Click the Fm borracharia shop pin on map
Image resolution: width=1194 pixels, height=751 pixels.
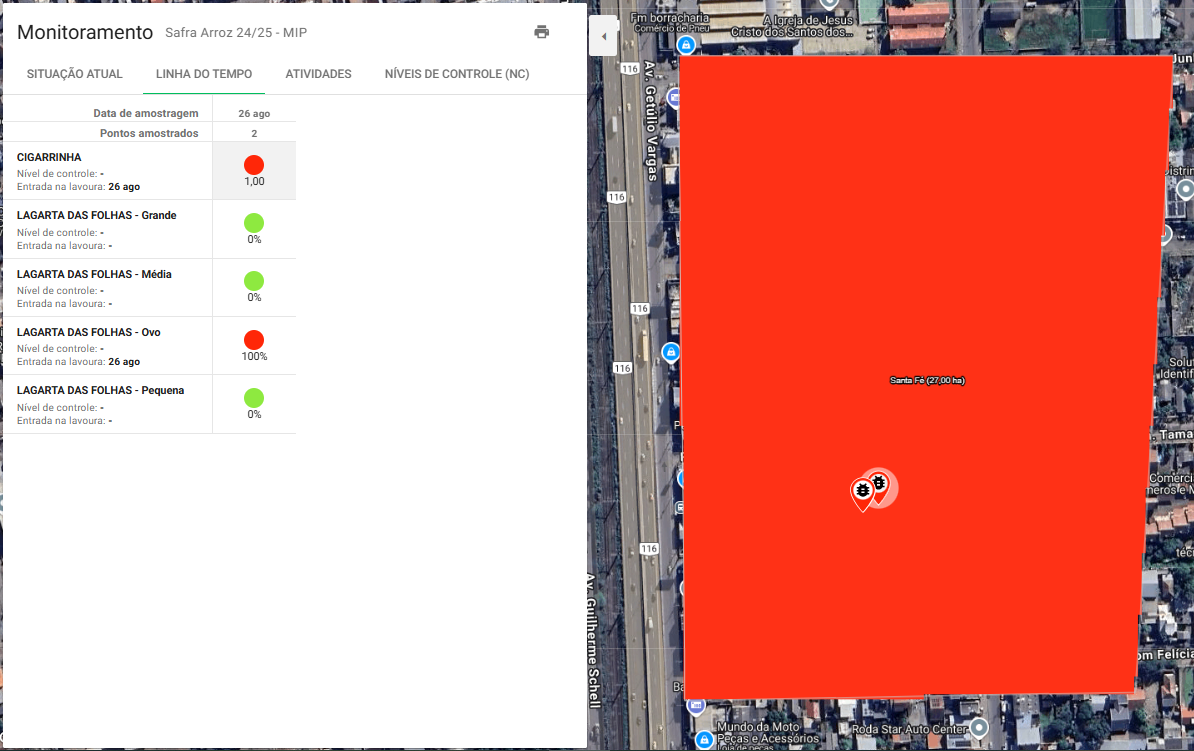[x=686, y=45]
